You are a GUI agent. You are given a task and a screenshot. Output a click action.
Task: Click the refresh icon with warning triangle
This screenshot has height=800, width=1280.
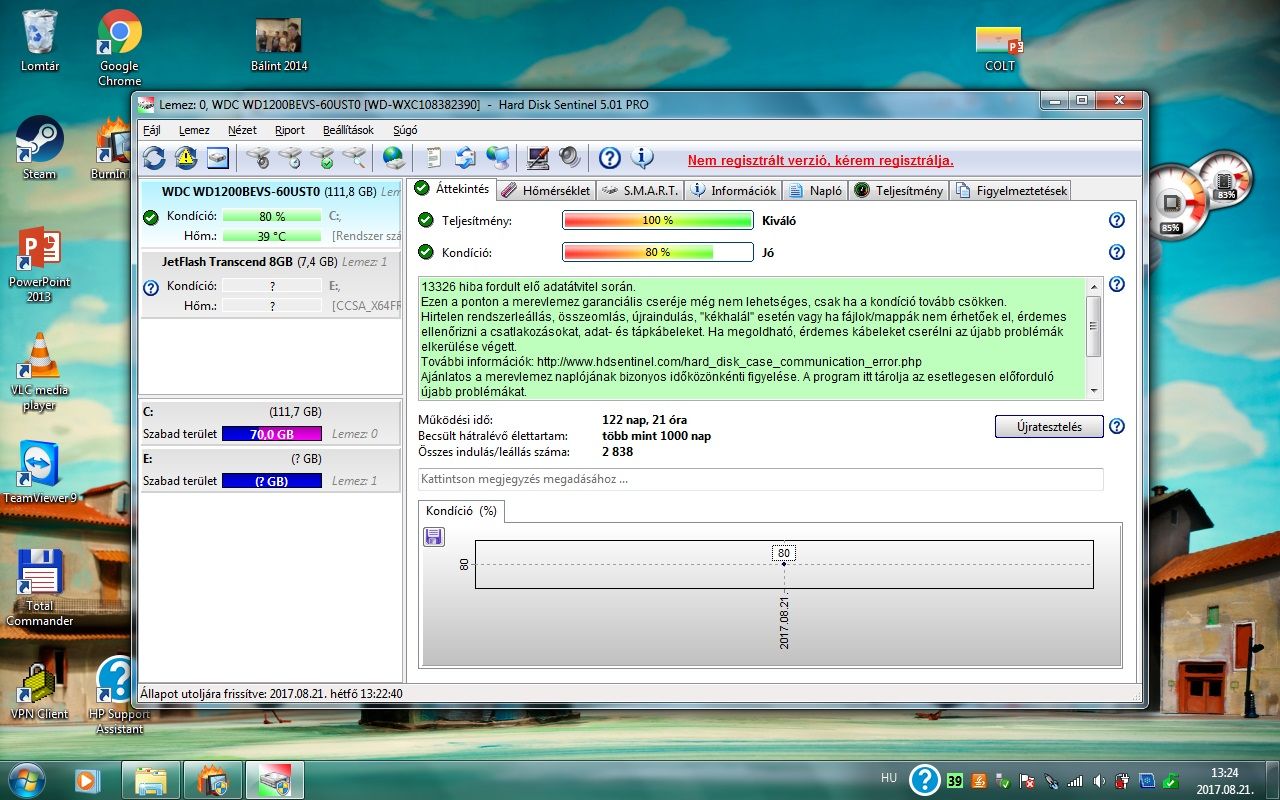point(186,158)
